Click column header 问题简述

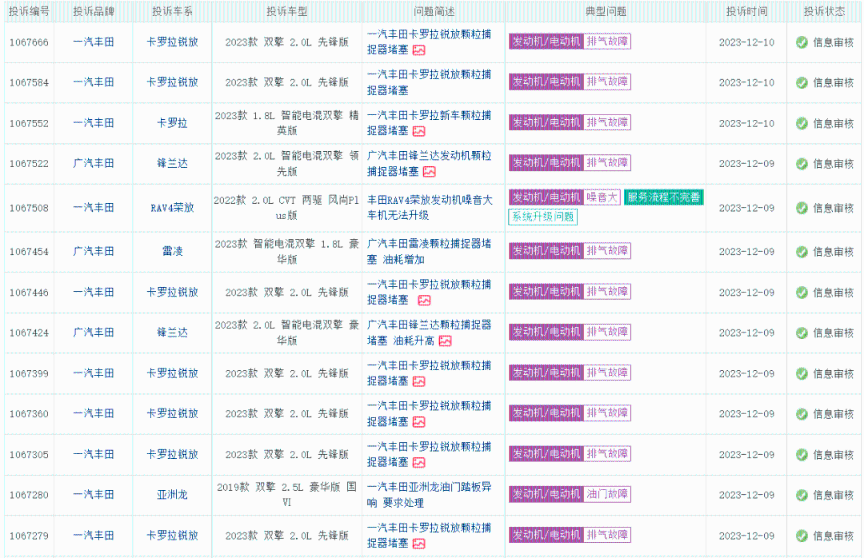click(434, 11)
